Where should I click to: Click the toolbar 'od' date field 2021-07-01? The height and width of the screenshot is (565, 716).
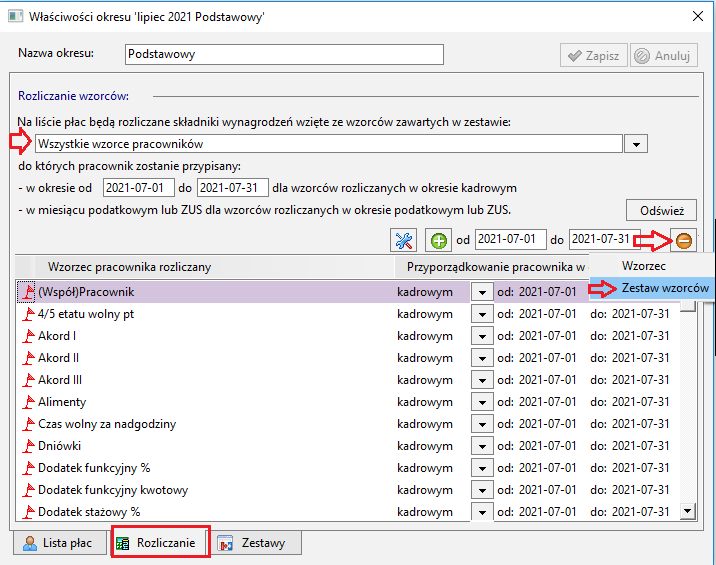pyautogui.click(x=511, y=239)
